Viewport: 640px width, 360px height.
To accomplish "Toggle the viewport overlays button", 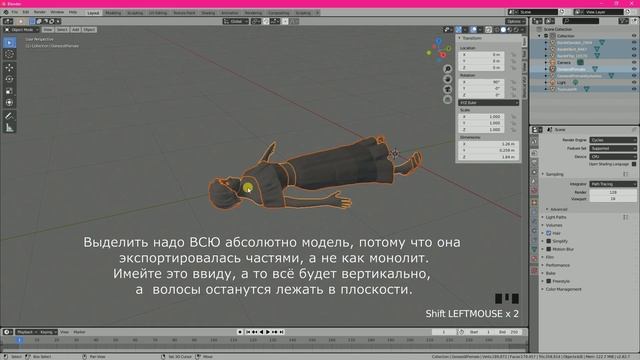I will 473,29.
